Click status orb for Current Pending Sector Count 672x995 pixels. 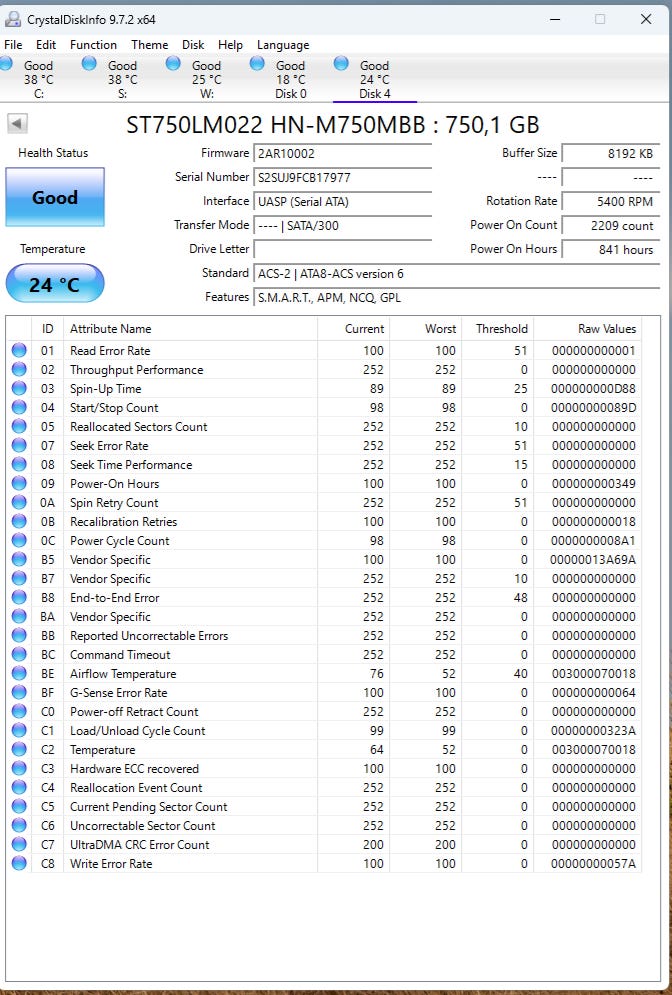tap(19, 807)
